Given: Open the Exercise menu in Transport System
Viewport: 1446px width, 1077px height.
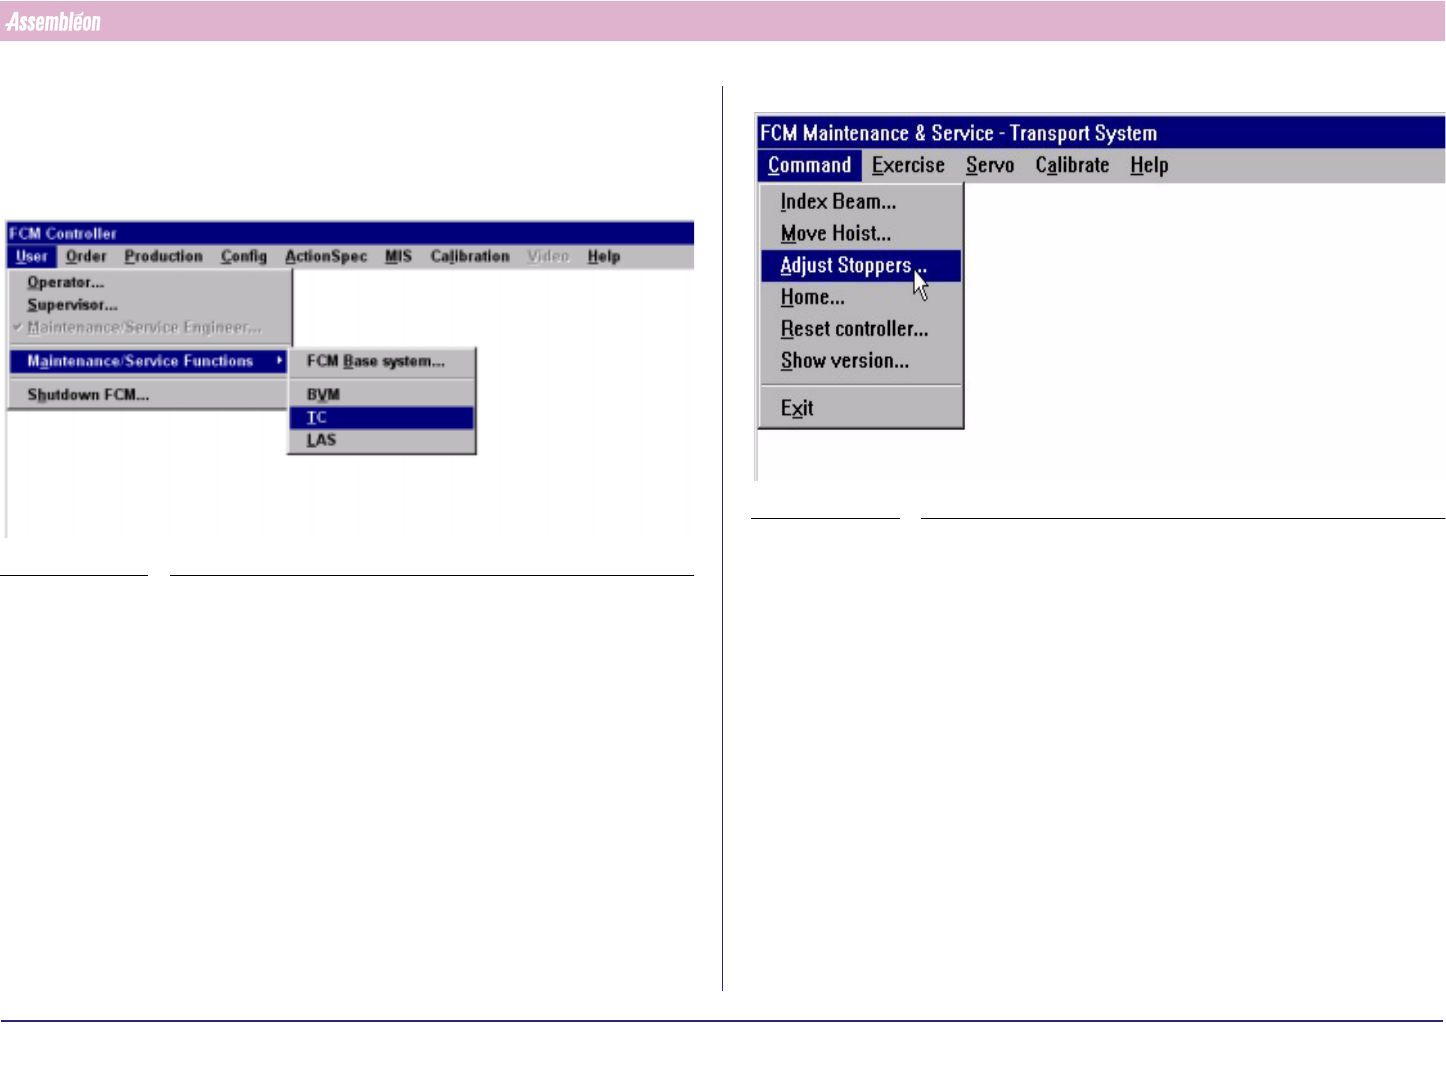Looking at the screenshot, I should 908,166.
